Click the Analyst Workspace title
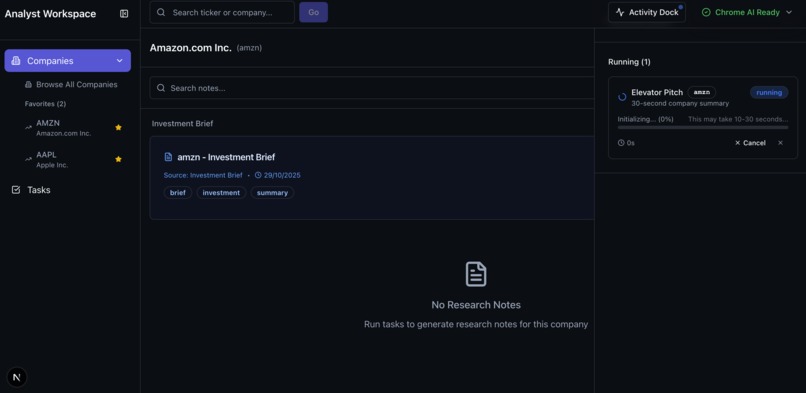Viewport: 806px width, 393px height. click(50, 14)
